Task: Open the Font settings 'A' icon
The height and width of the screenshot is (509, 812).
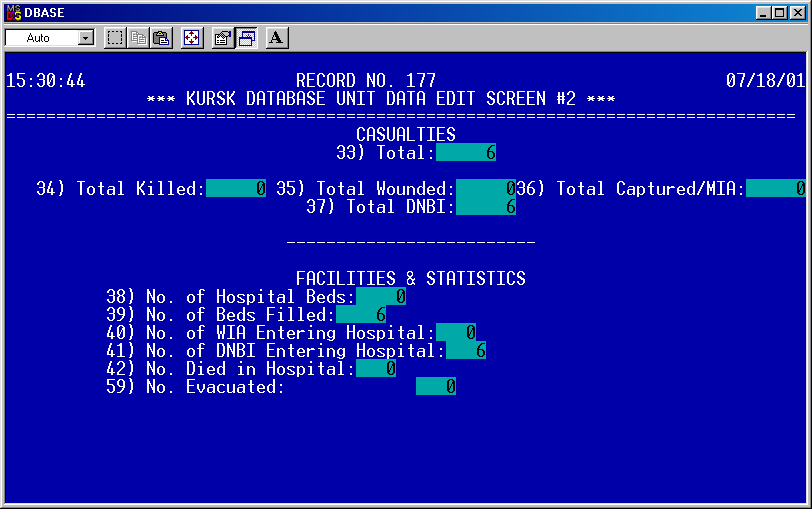Action: (x=277, y=38)
